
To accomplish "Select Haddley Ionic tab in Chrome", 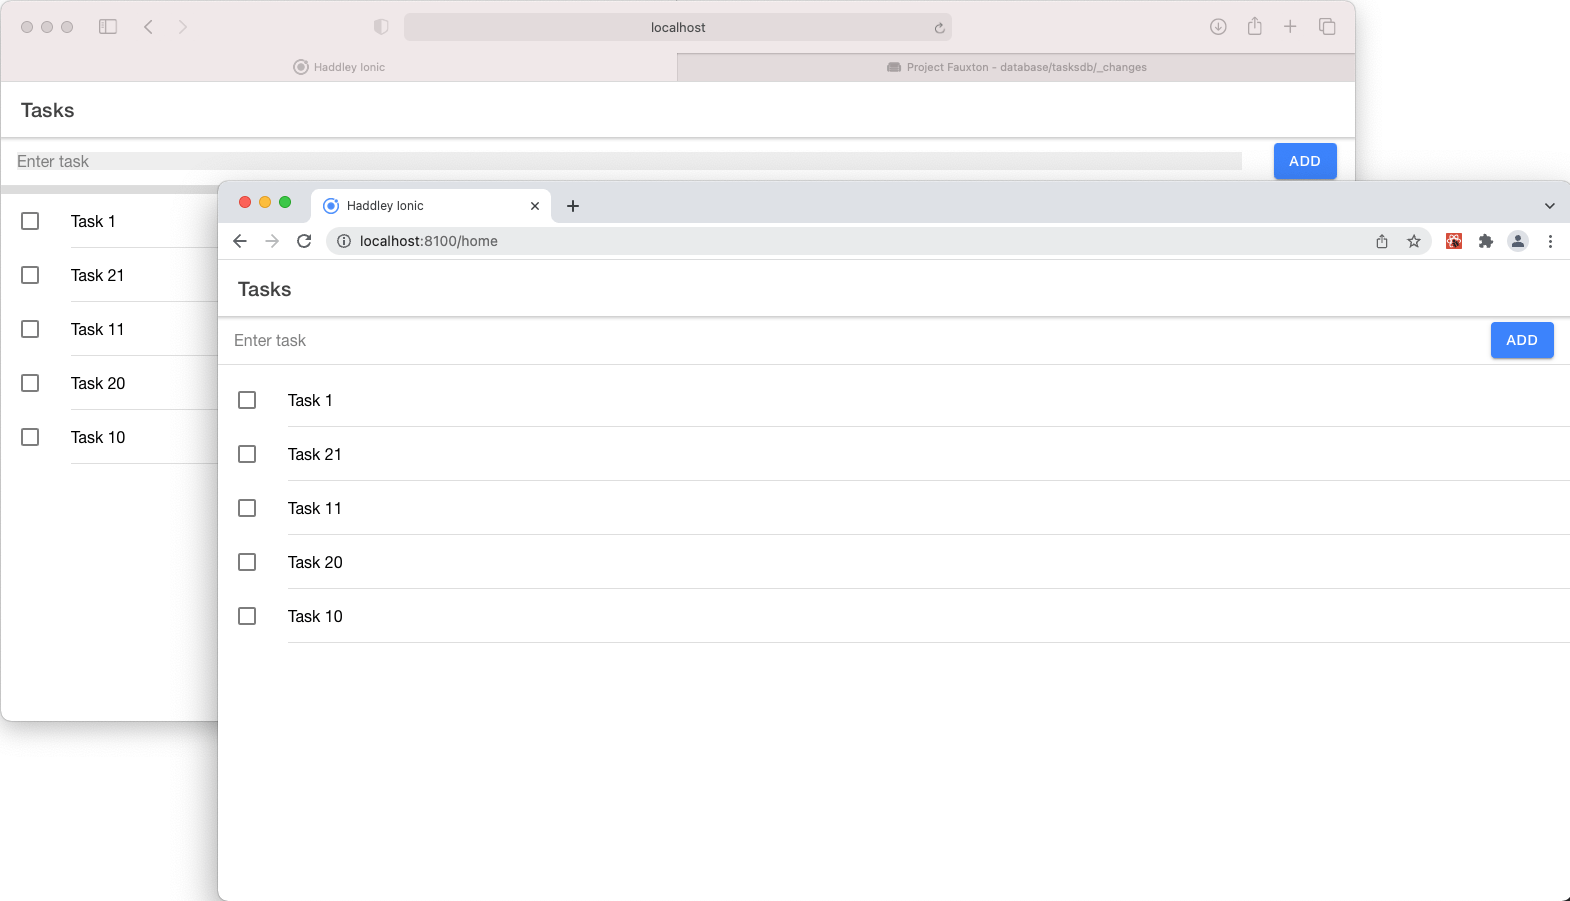I will [x=431, y=206].
